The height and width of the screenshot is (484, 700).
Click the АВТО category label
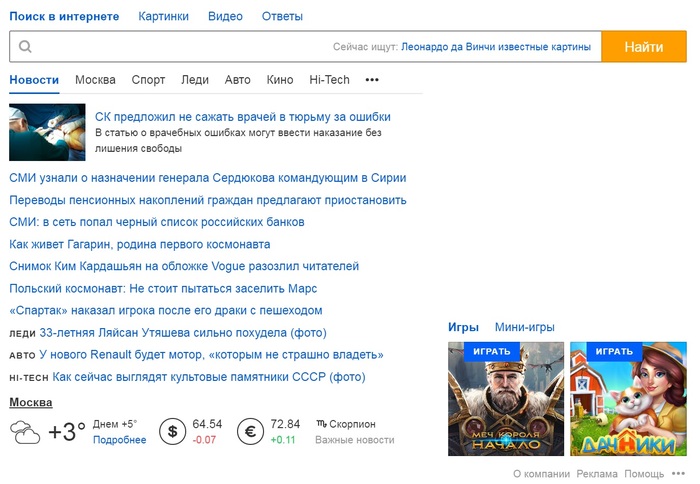22,355
